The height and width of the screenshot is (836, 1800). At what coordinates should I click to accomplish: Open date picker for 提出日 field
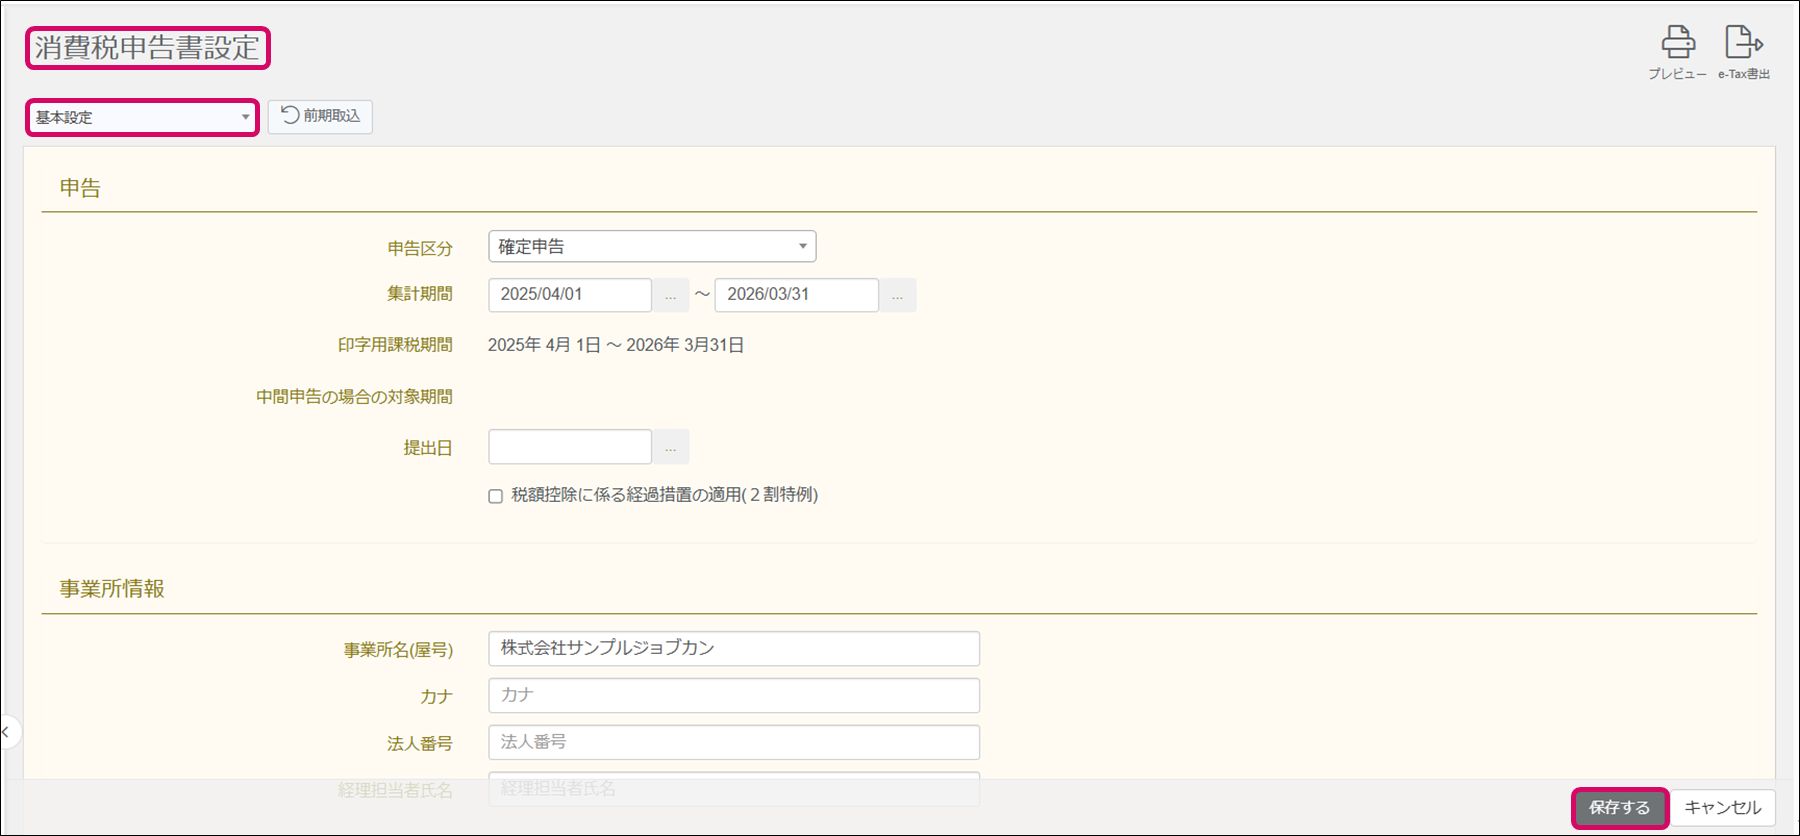pos(671,448)
